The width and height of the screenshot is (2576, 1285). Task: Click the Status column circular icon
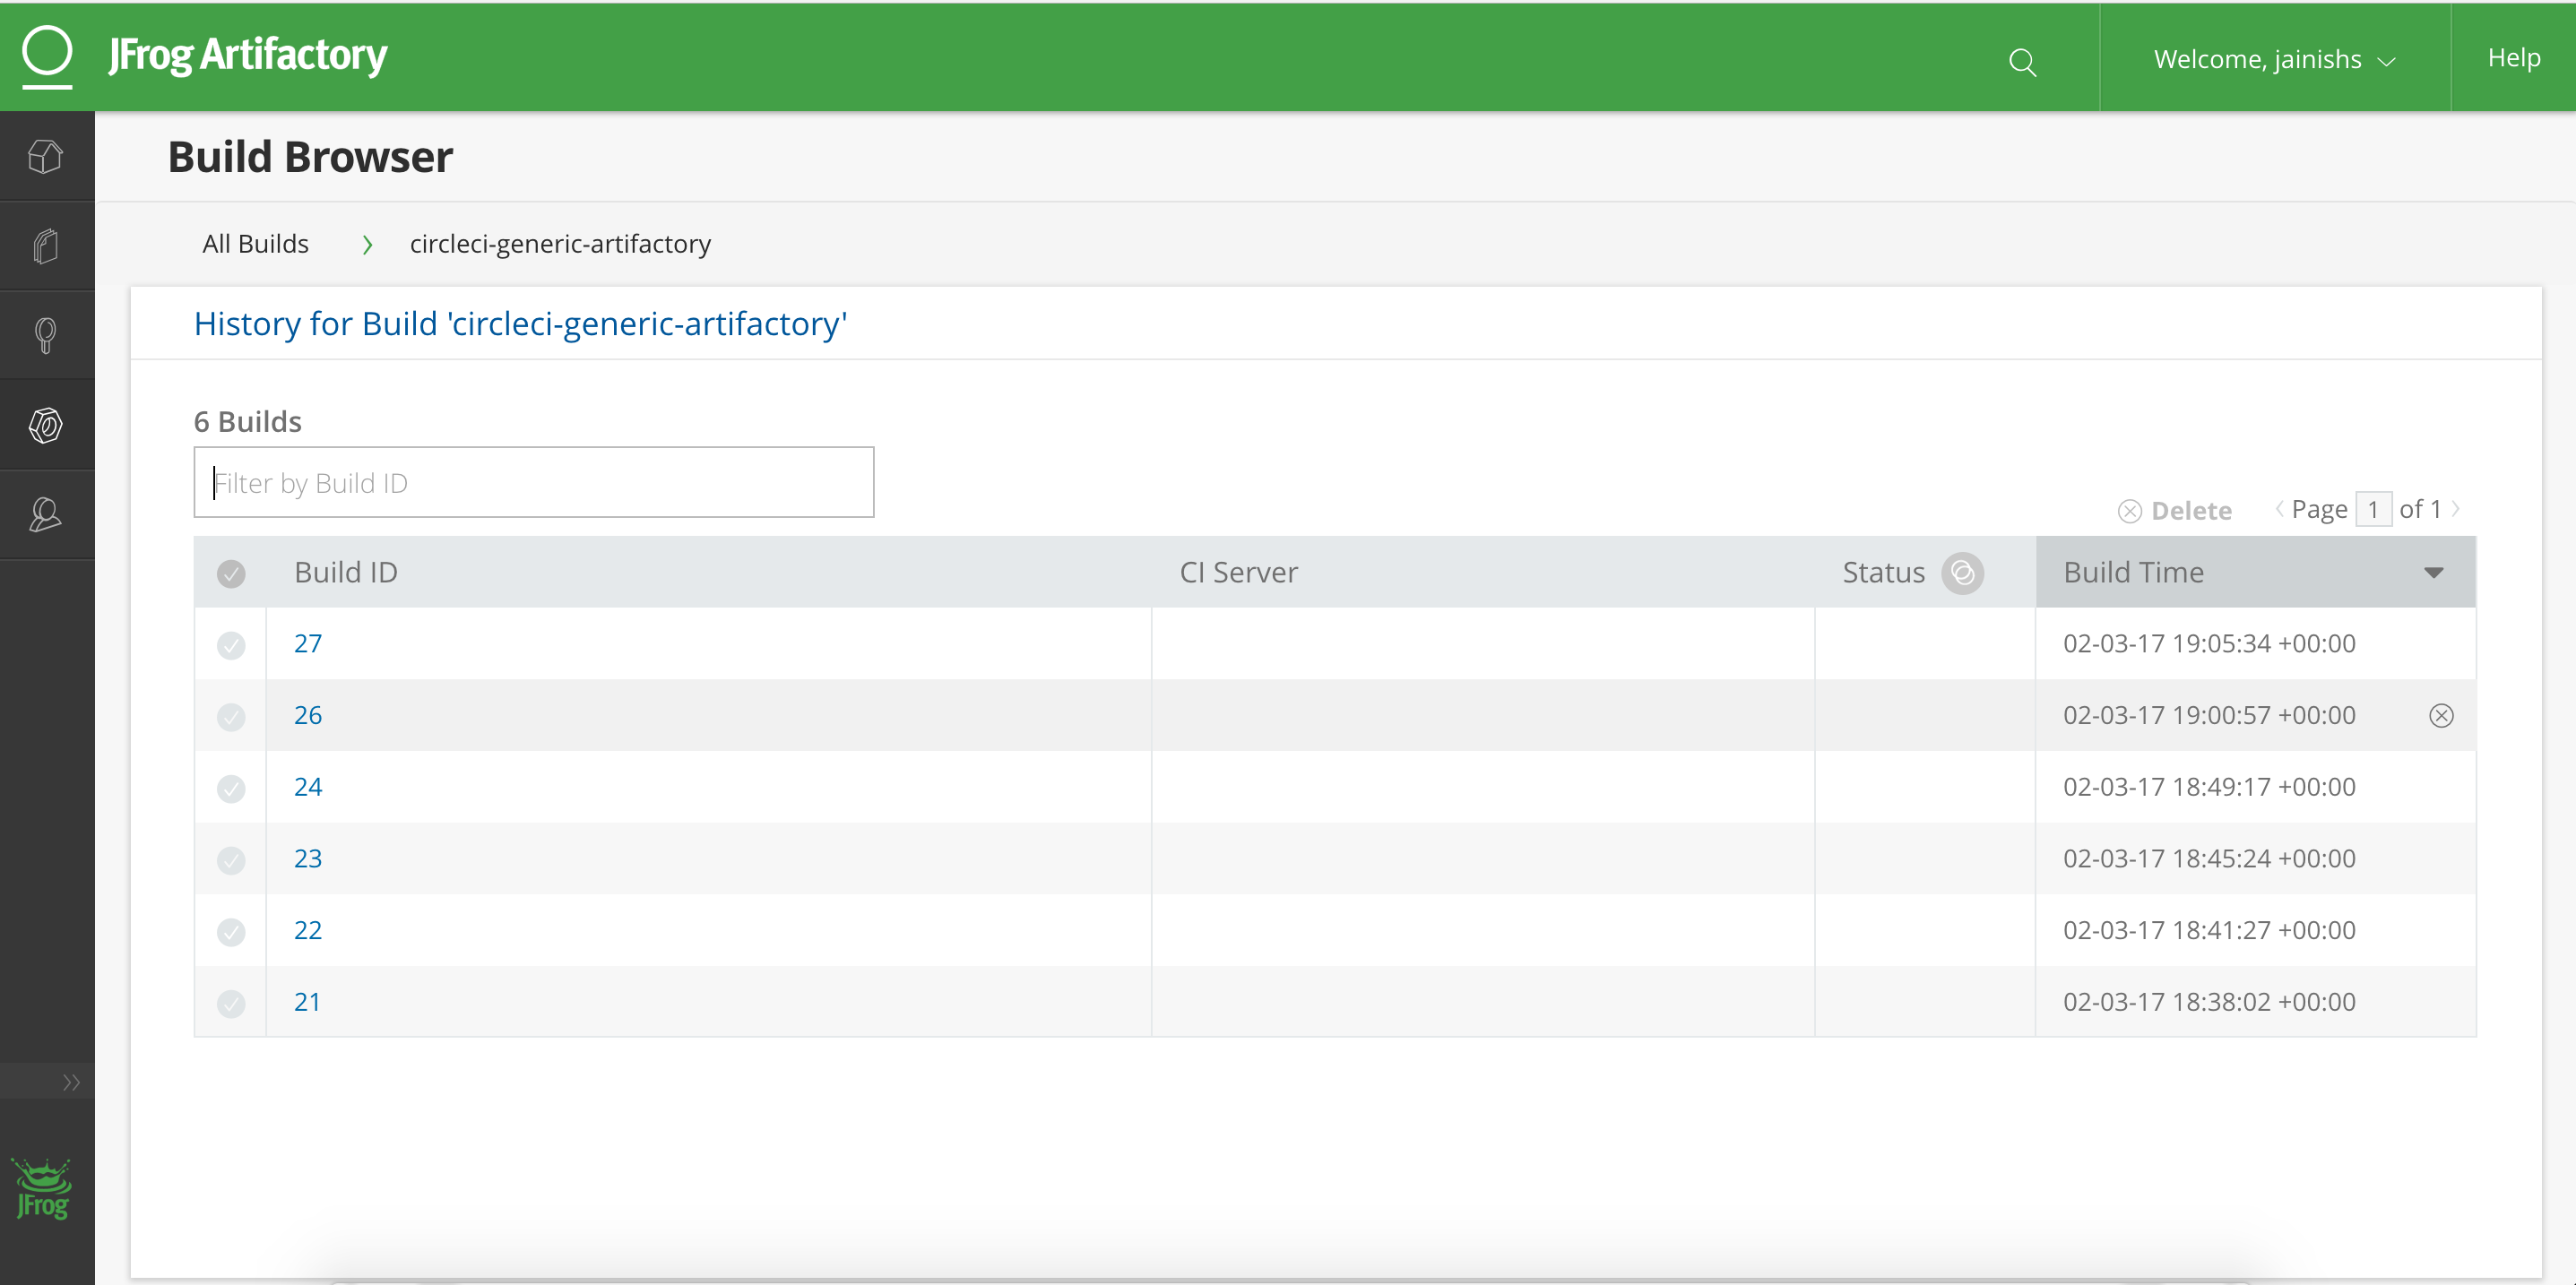[1962, 573]
